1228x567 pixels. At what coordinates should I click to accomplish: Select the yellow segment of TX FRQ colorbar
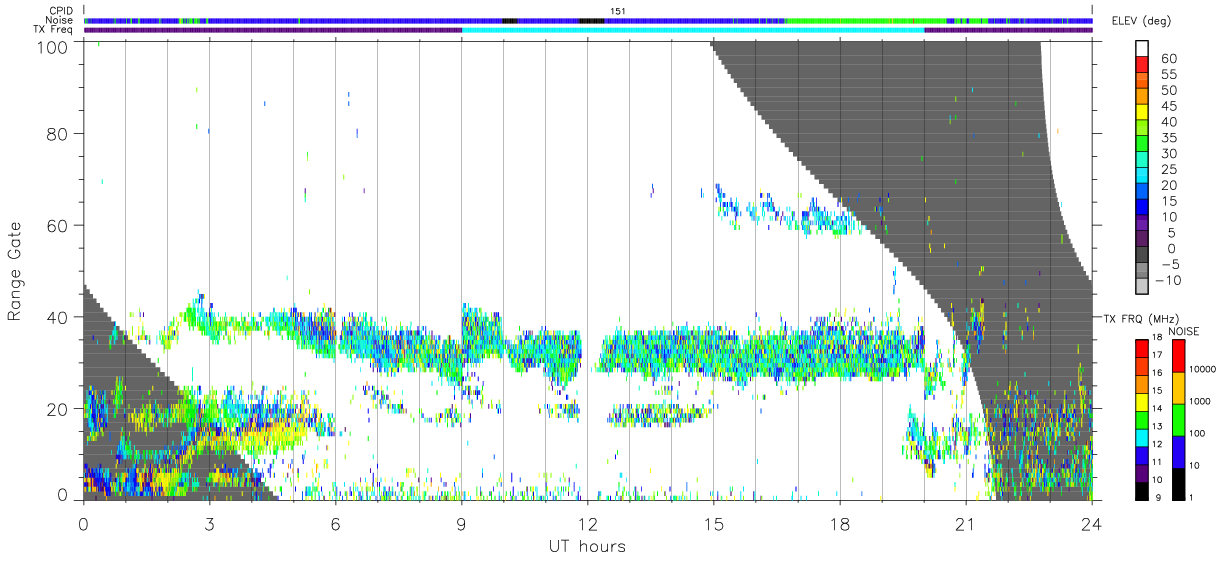[x=1142, y=402]
